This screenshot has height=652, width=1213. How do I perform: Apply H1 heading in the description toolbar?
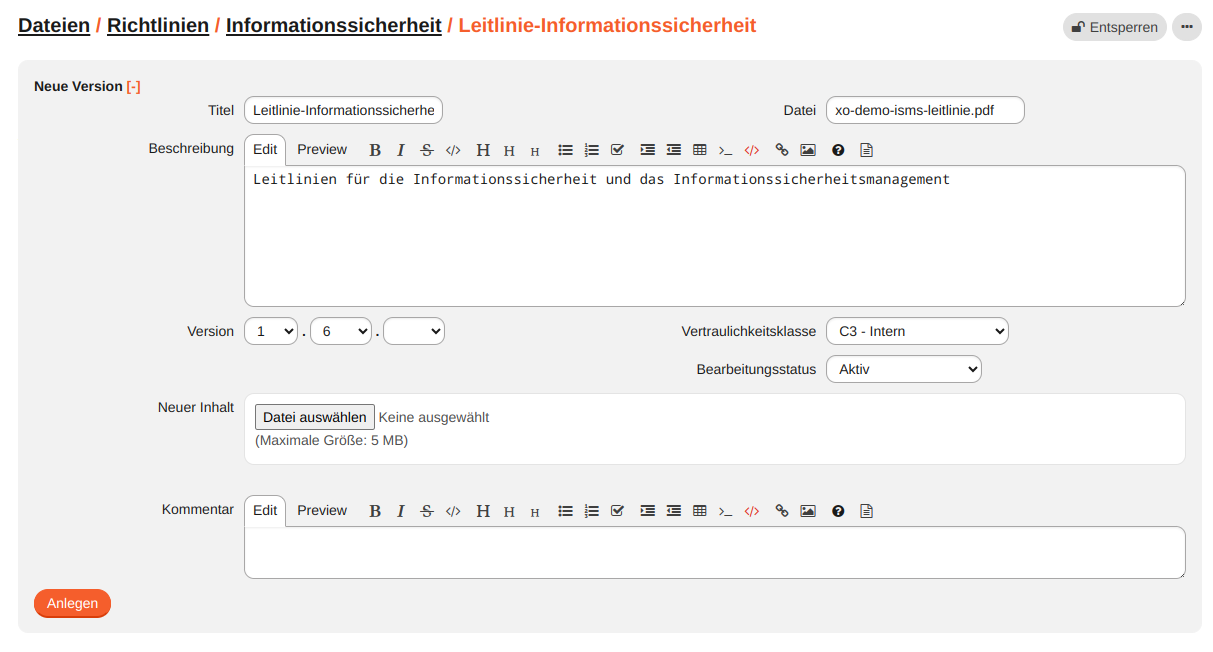click(x=483, y=150)
